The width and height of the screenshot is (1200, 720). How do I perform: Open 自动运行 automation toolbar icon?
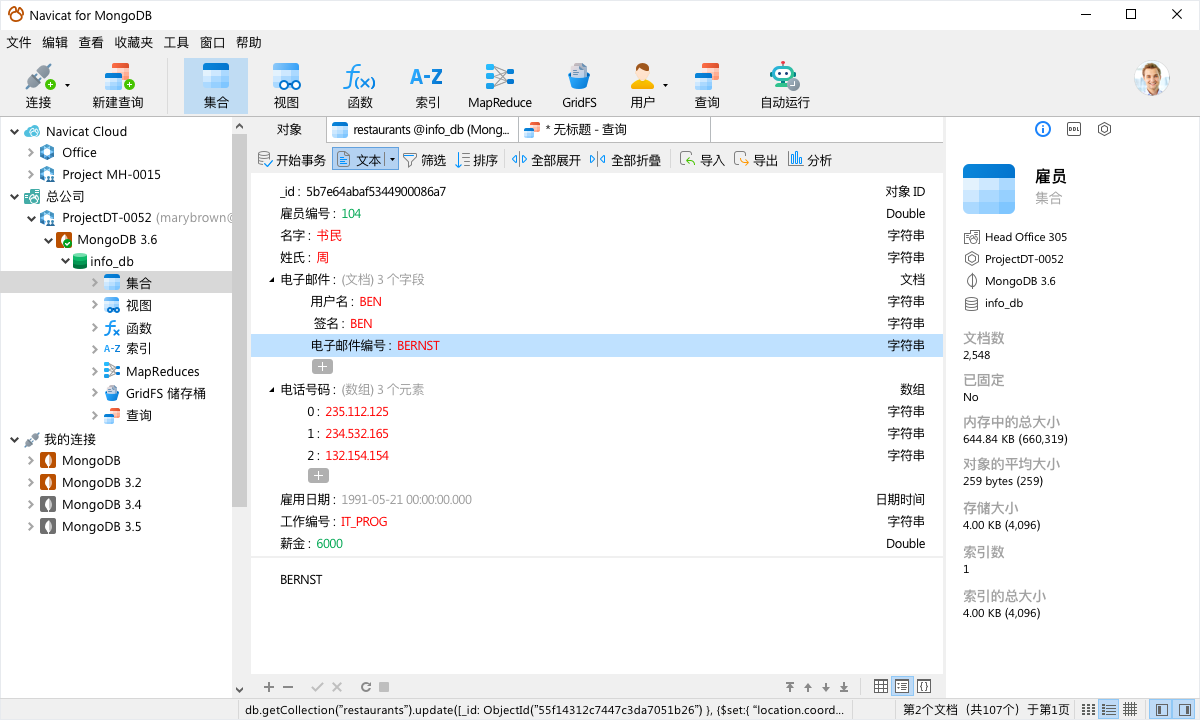coord(784,86)
